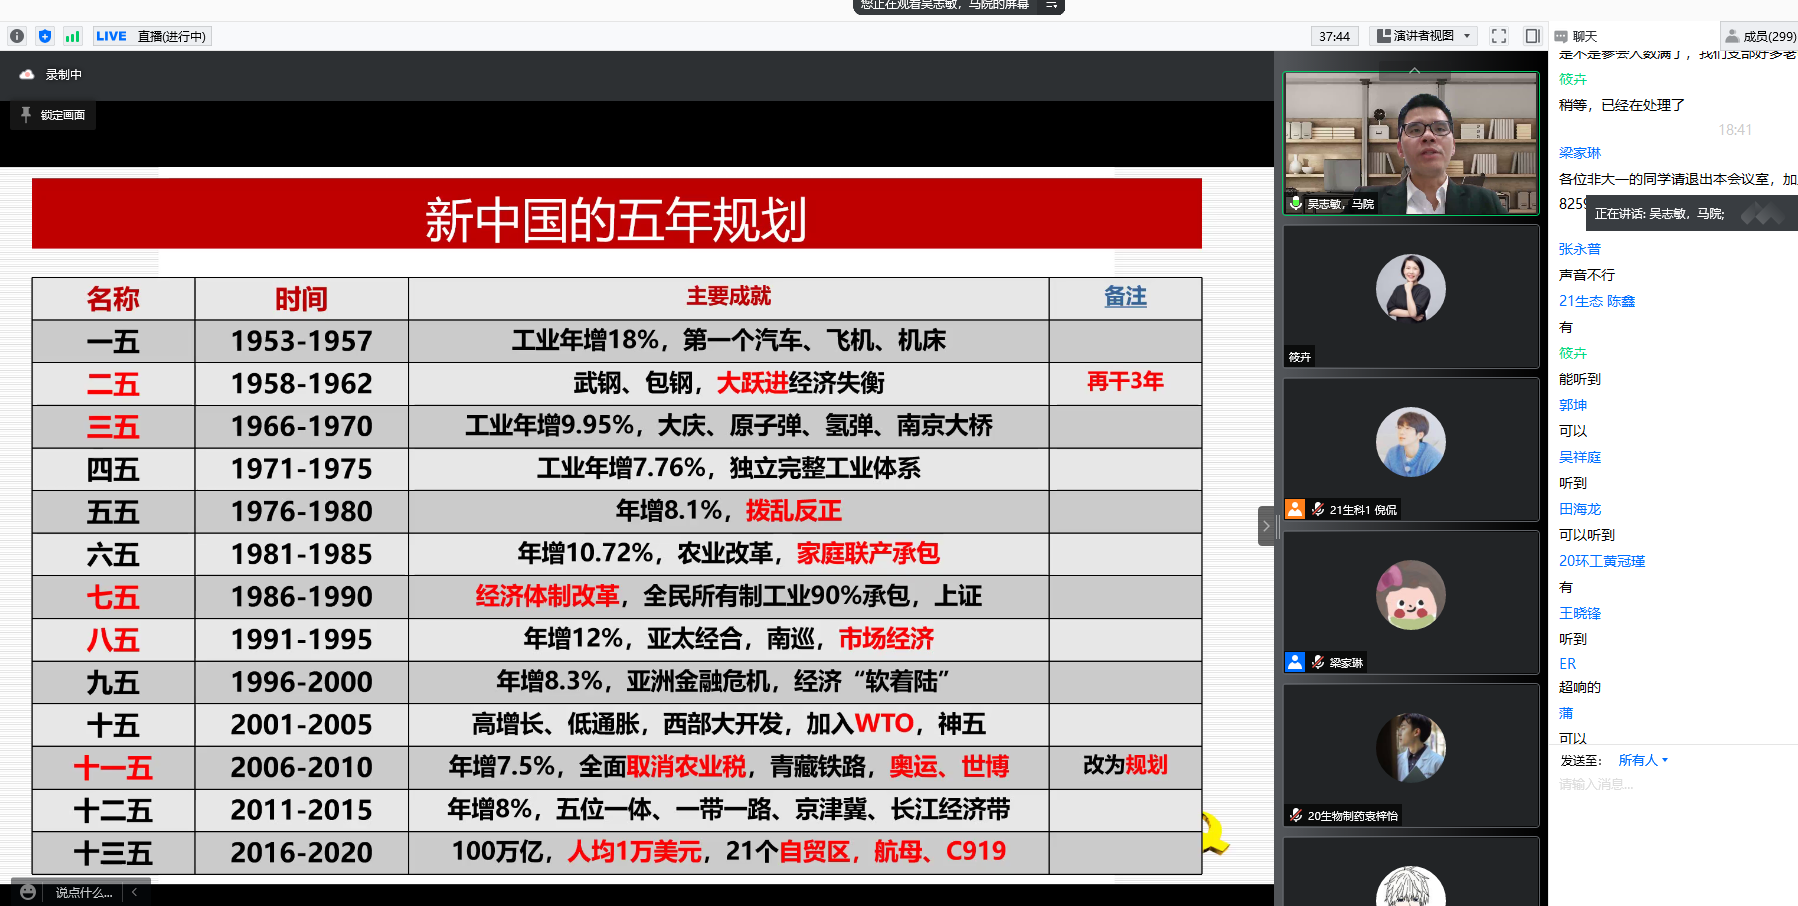
Task: Click the chat message 声音不行
Action: 1587,275
